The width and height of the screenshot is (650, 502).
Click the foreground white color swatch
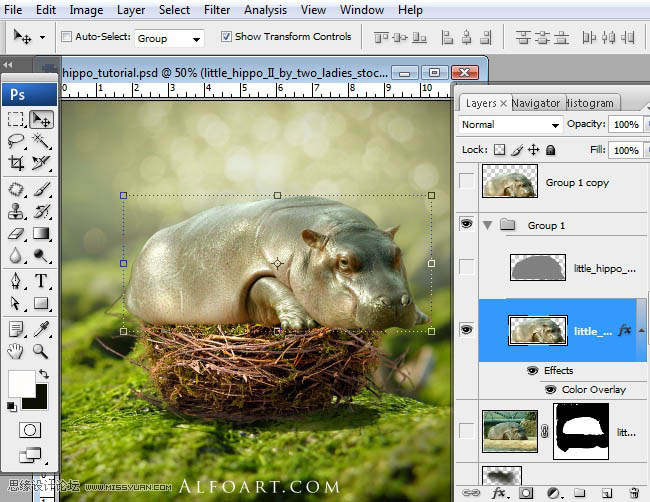click(x=20, y=383)
